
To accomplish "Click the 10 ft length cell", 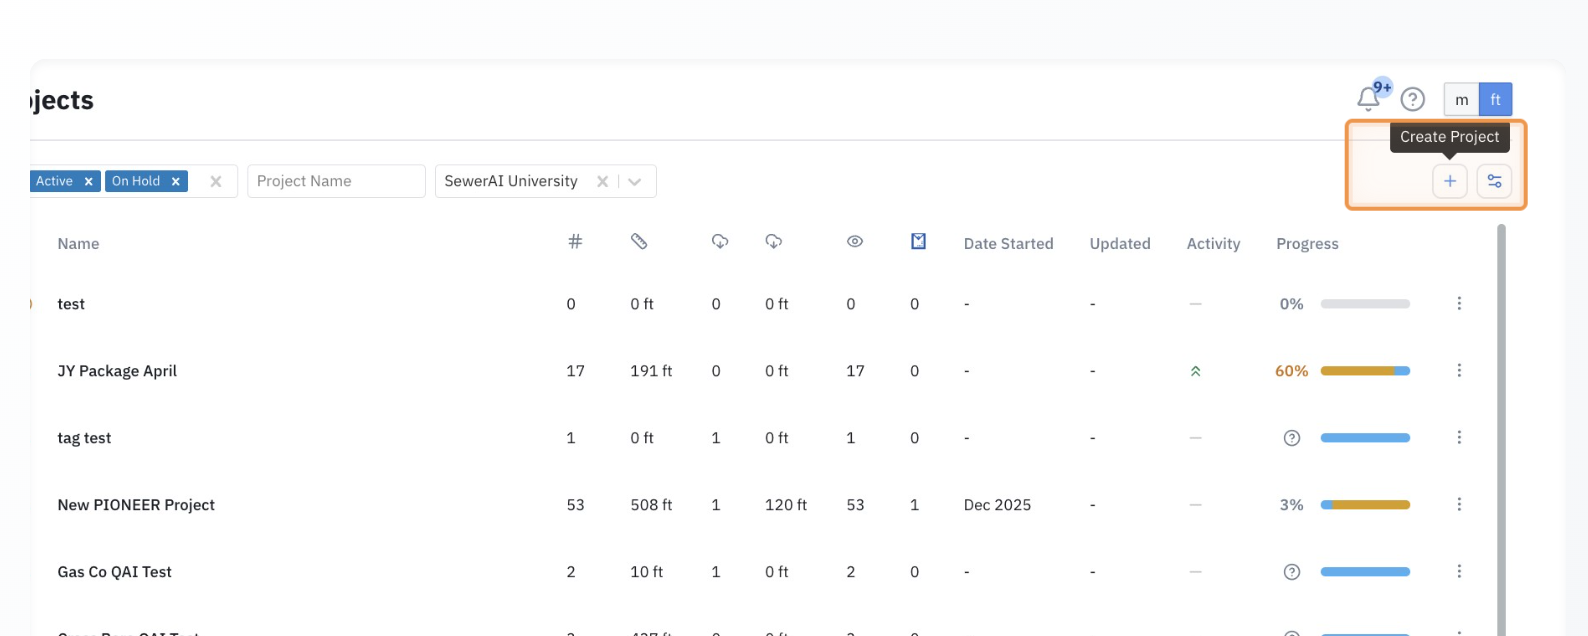I will point(646,572).
